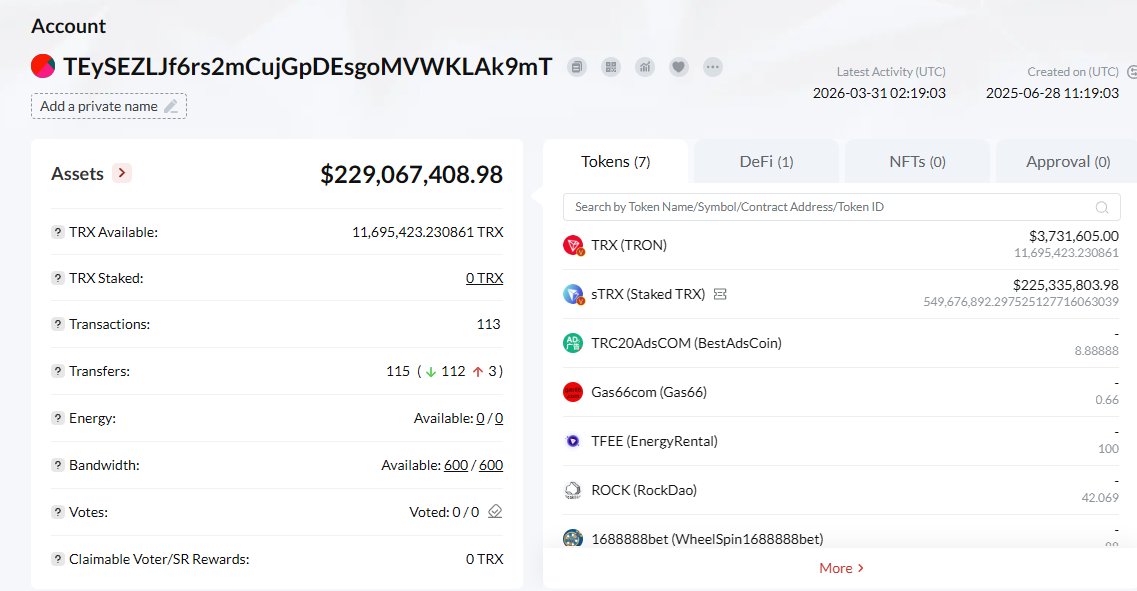Image resolution: width=1137 pixels, height=591 pixels.
Task: Open the more options ellipsis icon
Action: pos(712,67)
